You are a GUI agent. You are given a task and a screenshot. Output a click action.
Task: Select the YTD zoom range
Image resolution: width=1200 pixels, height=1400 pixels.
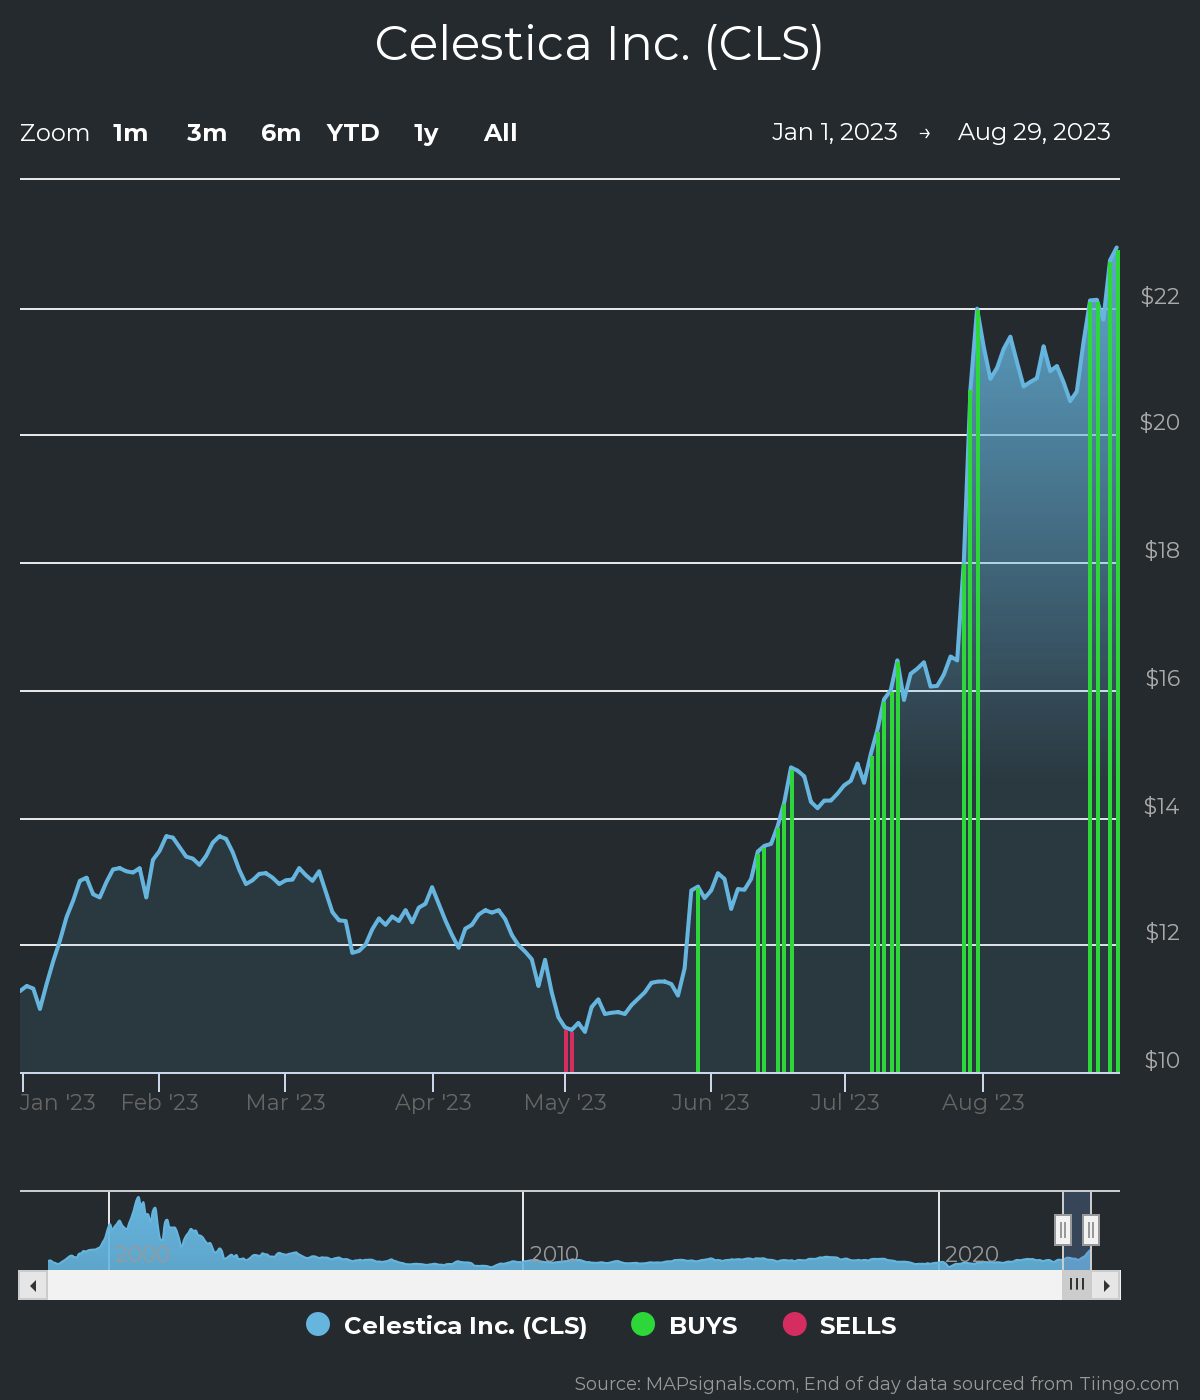point(353,133)
